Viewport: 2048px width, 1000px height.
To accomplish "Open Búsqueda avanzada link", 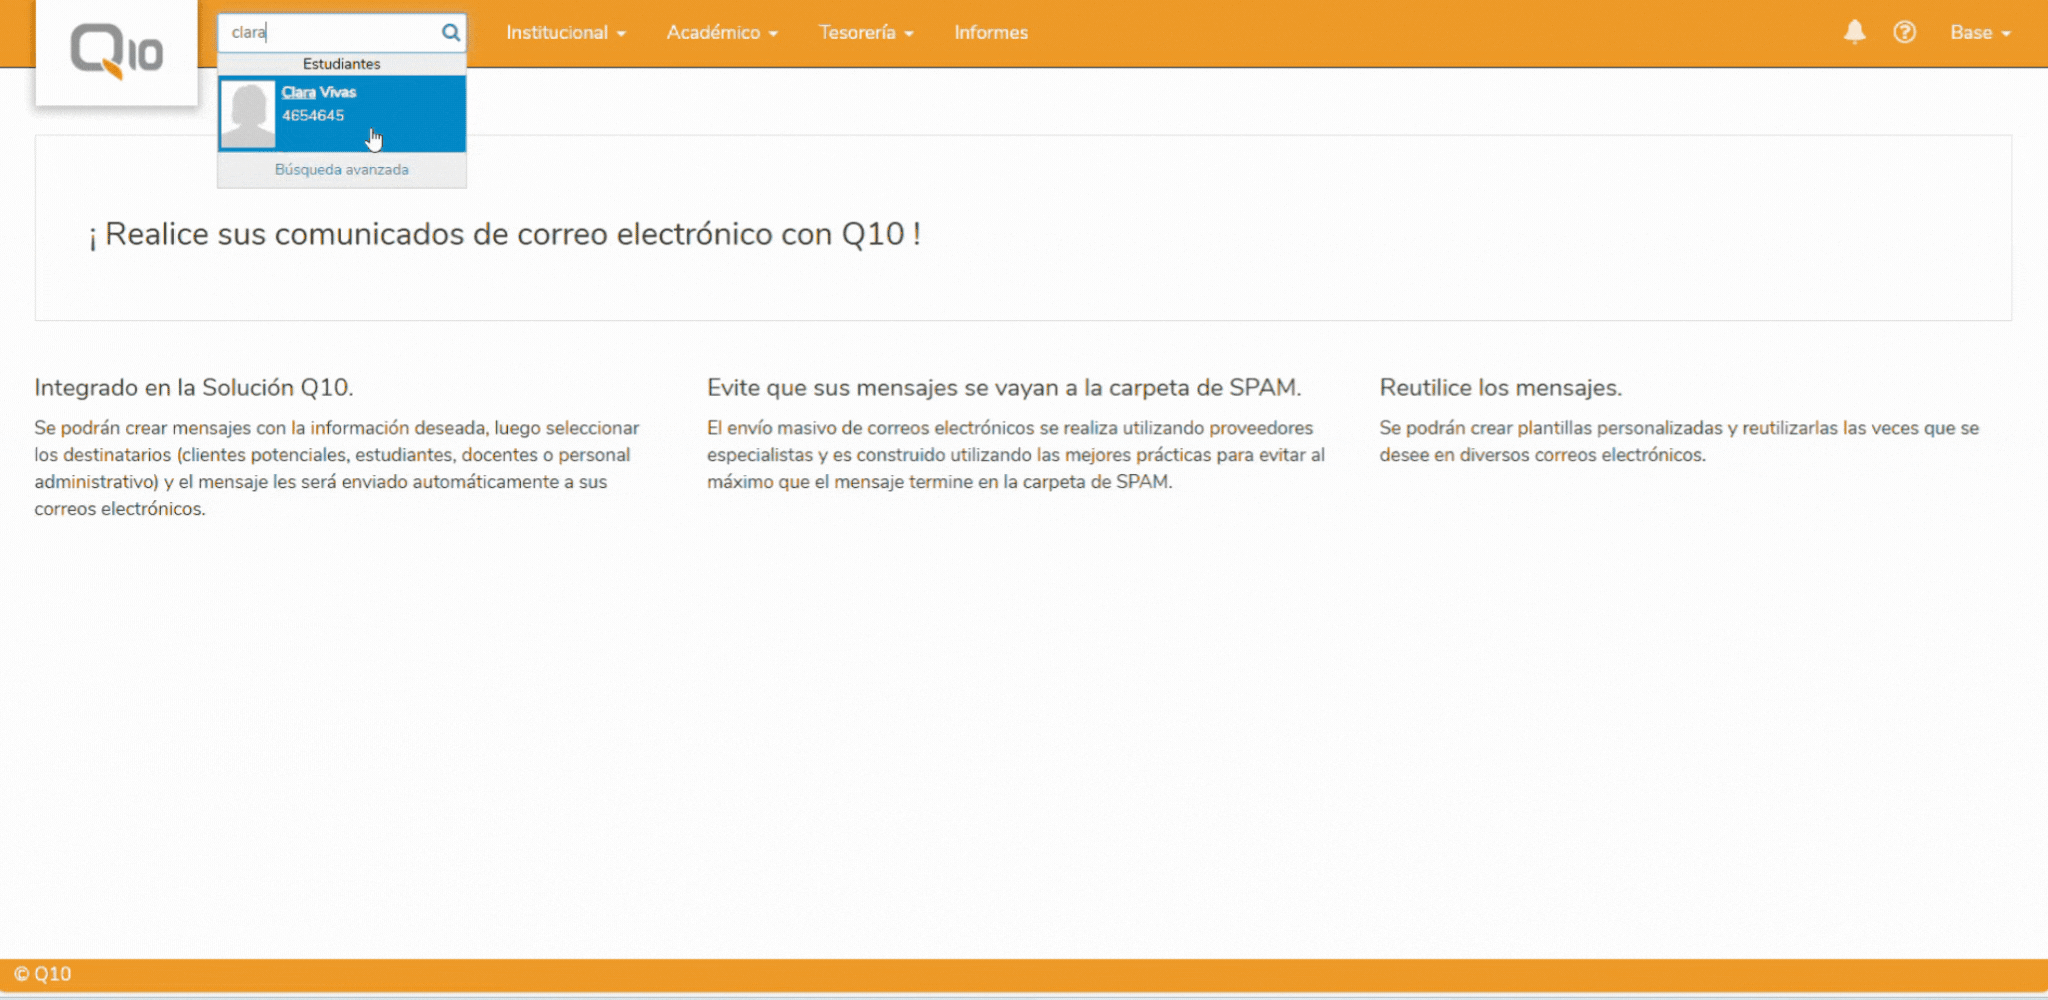I will click(x=341, y=169).
